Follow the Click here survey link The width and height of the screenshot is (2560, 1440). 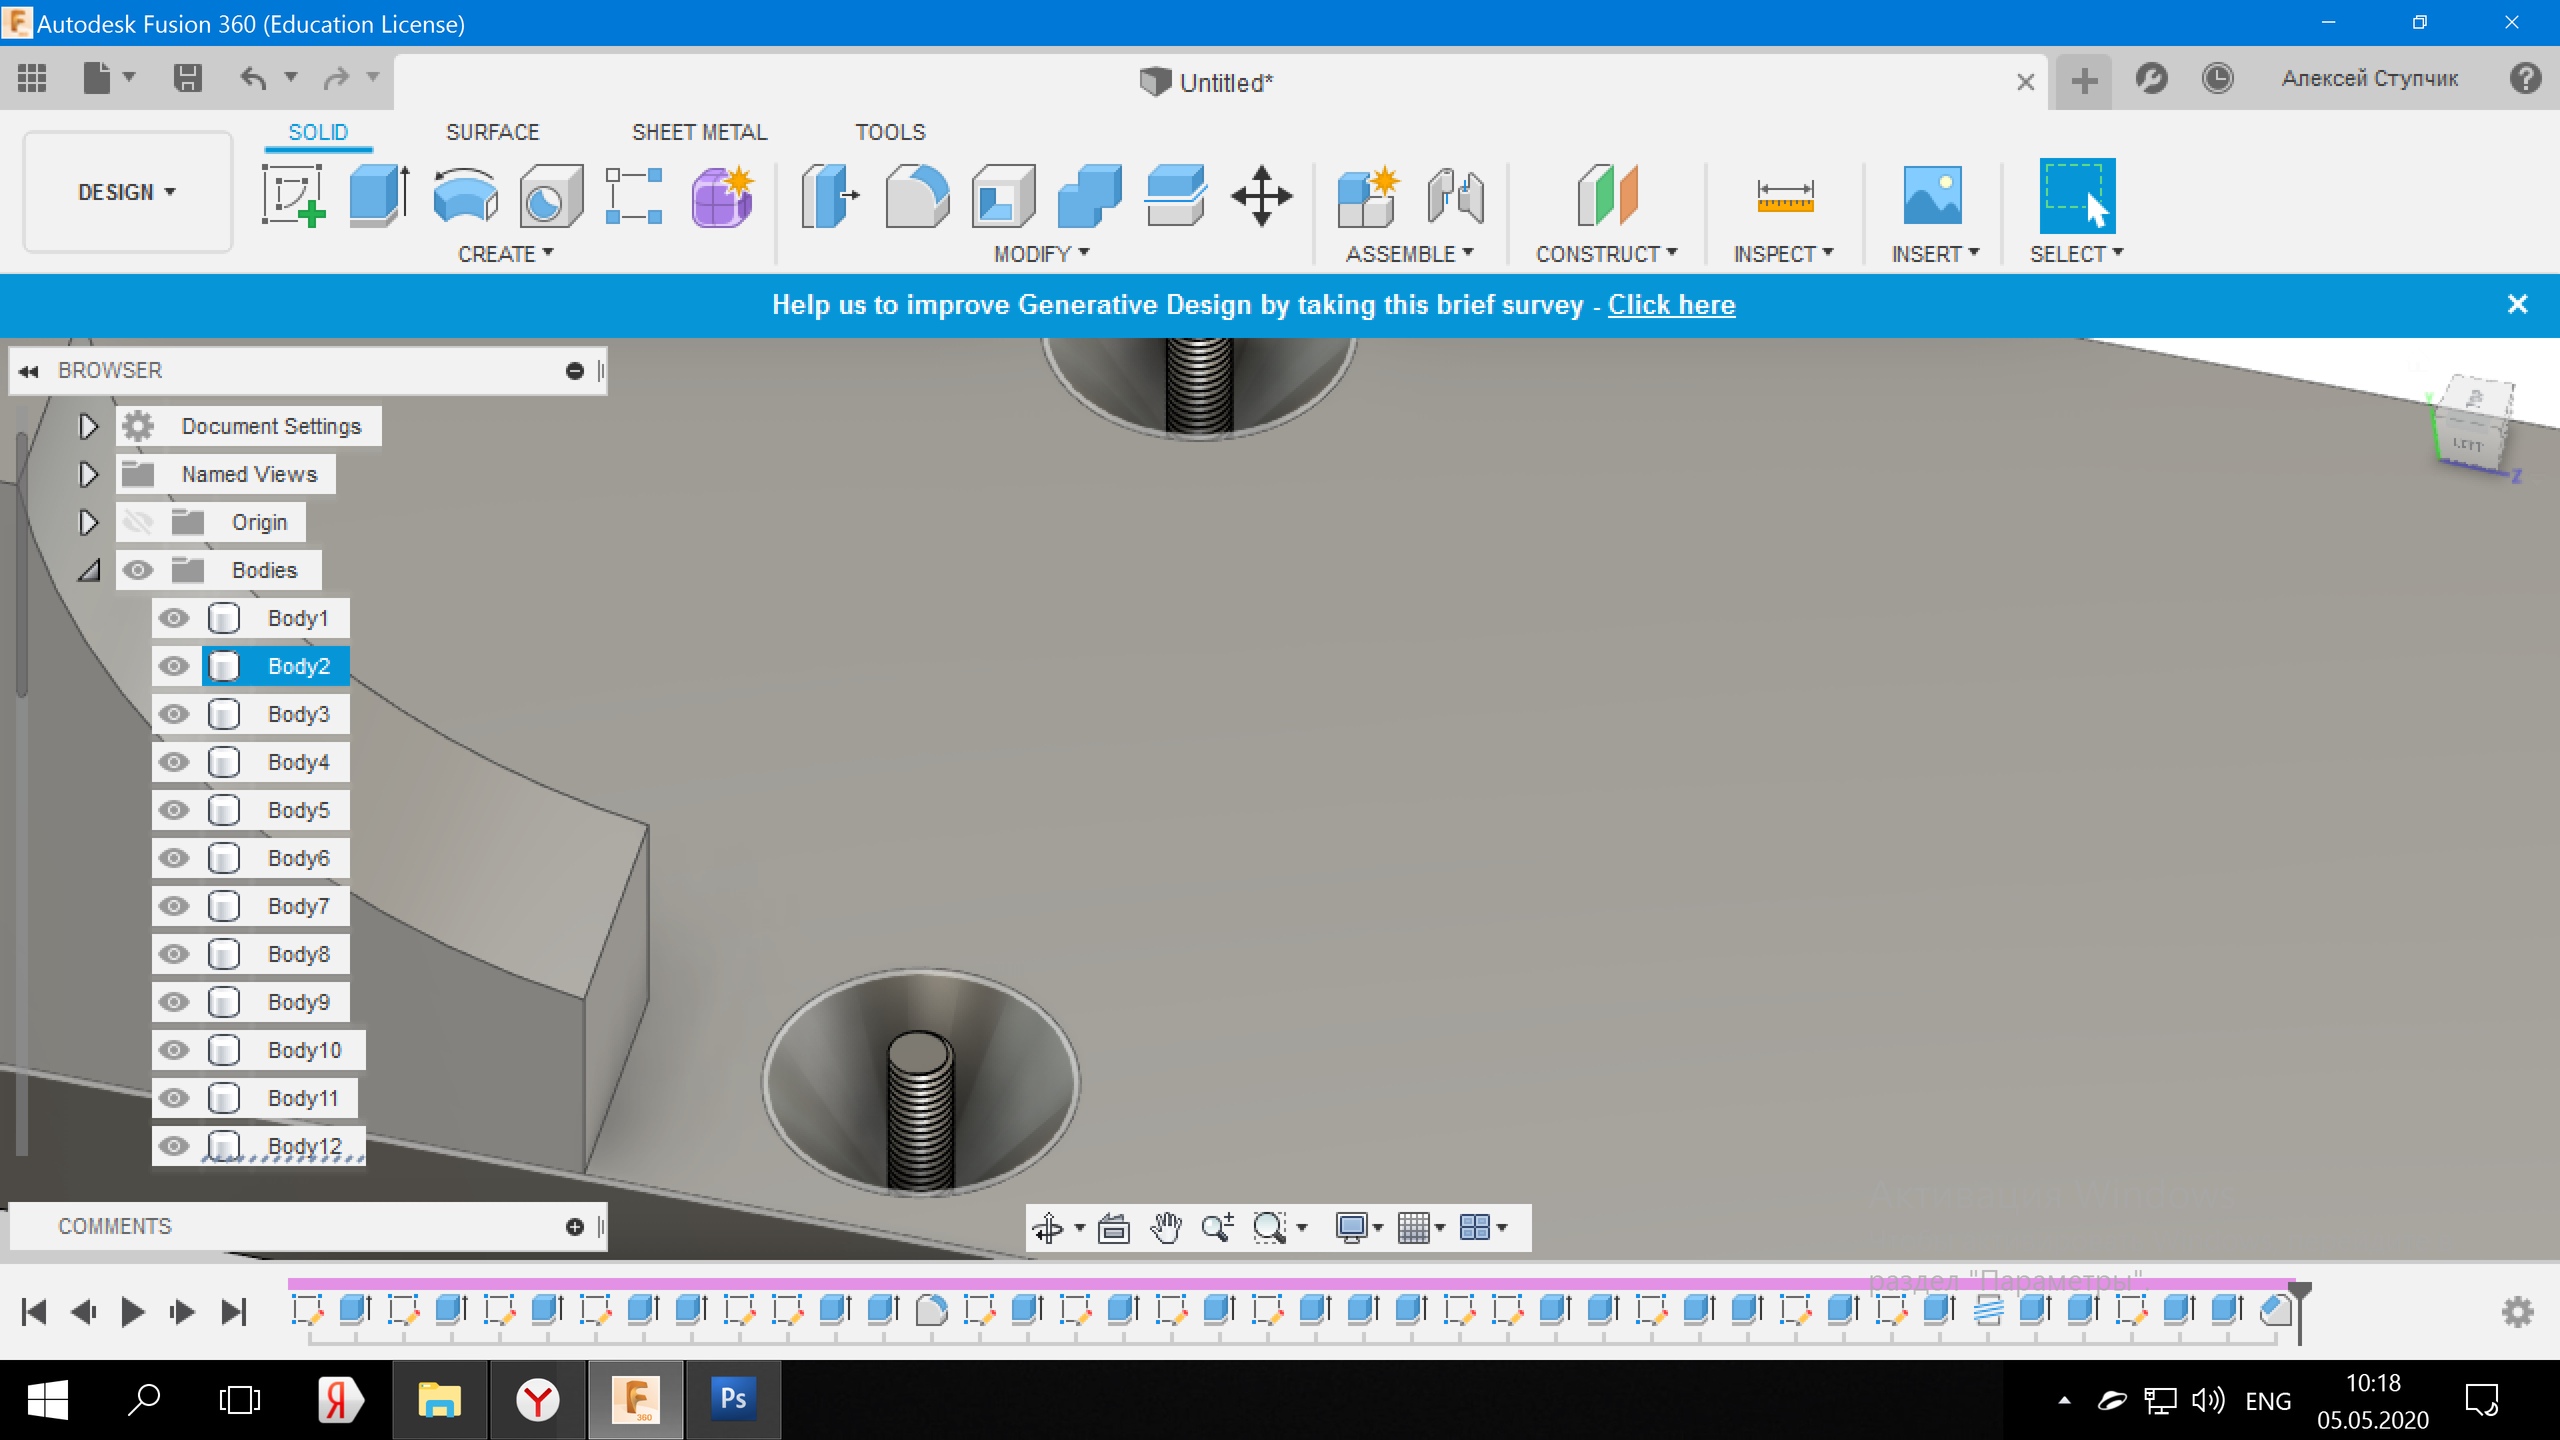tap(1671, 305)
